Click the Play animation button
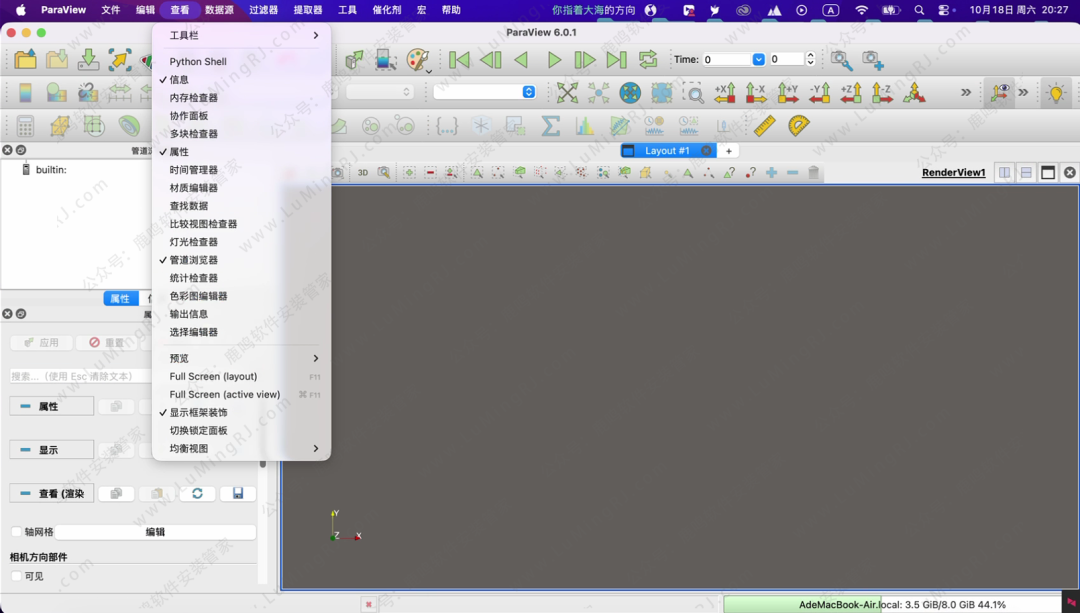The height and width of the screenshot is (613, 1080). click(x=554, y=60)
